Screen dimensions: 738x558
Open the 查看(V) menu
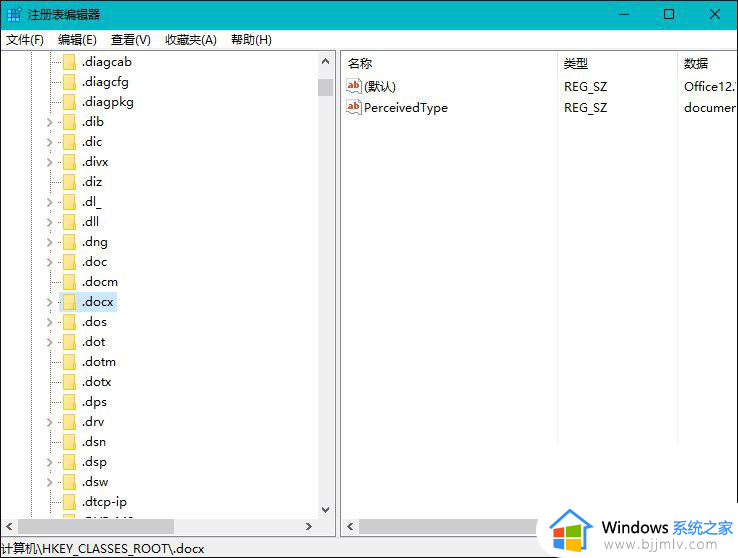click(x=130, y=40)
